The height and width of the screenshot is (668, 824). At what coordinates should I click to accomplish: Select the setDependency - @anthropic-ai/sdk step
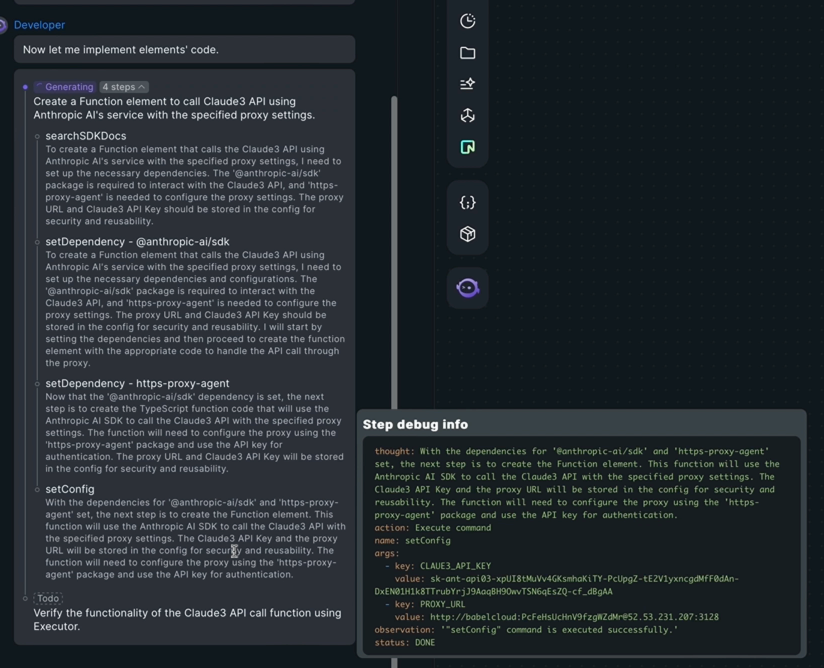click(137, 242)
